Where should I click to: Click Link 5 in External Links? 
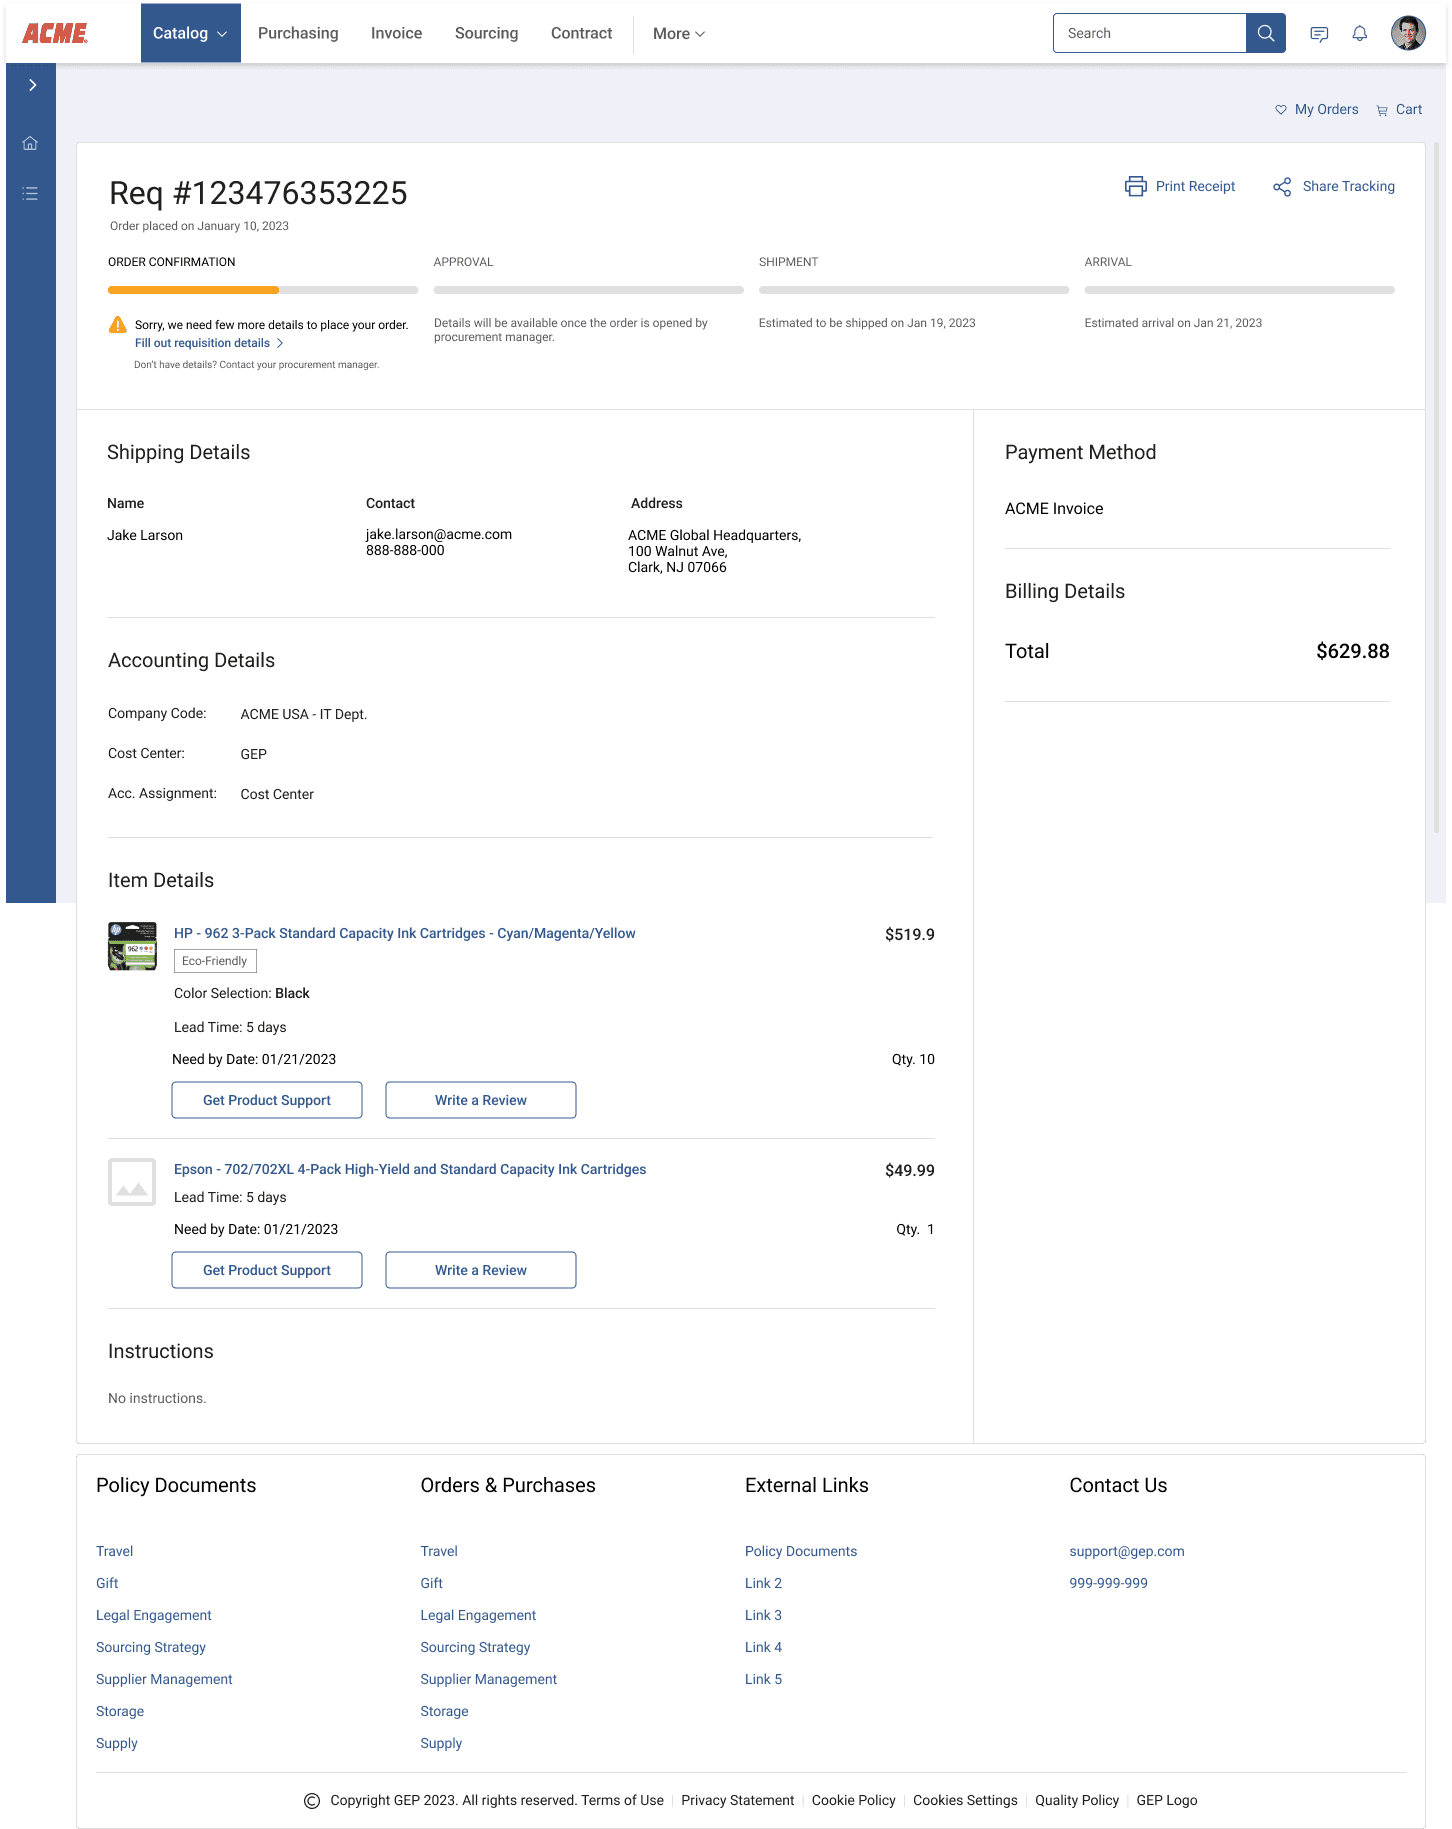point(763,1679)
